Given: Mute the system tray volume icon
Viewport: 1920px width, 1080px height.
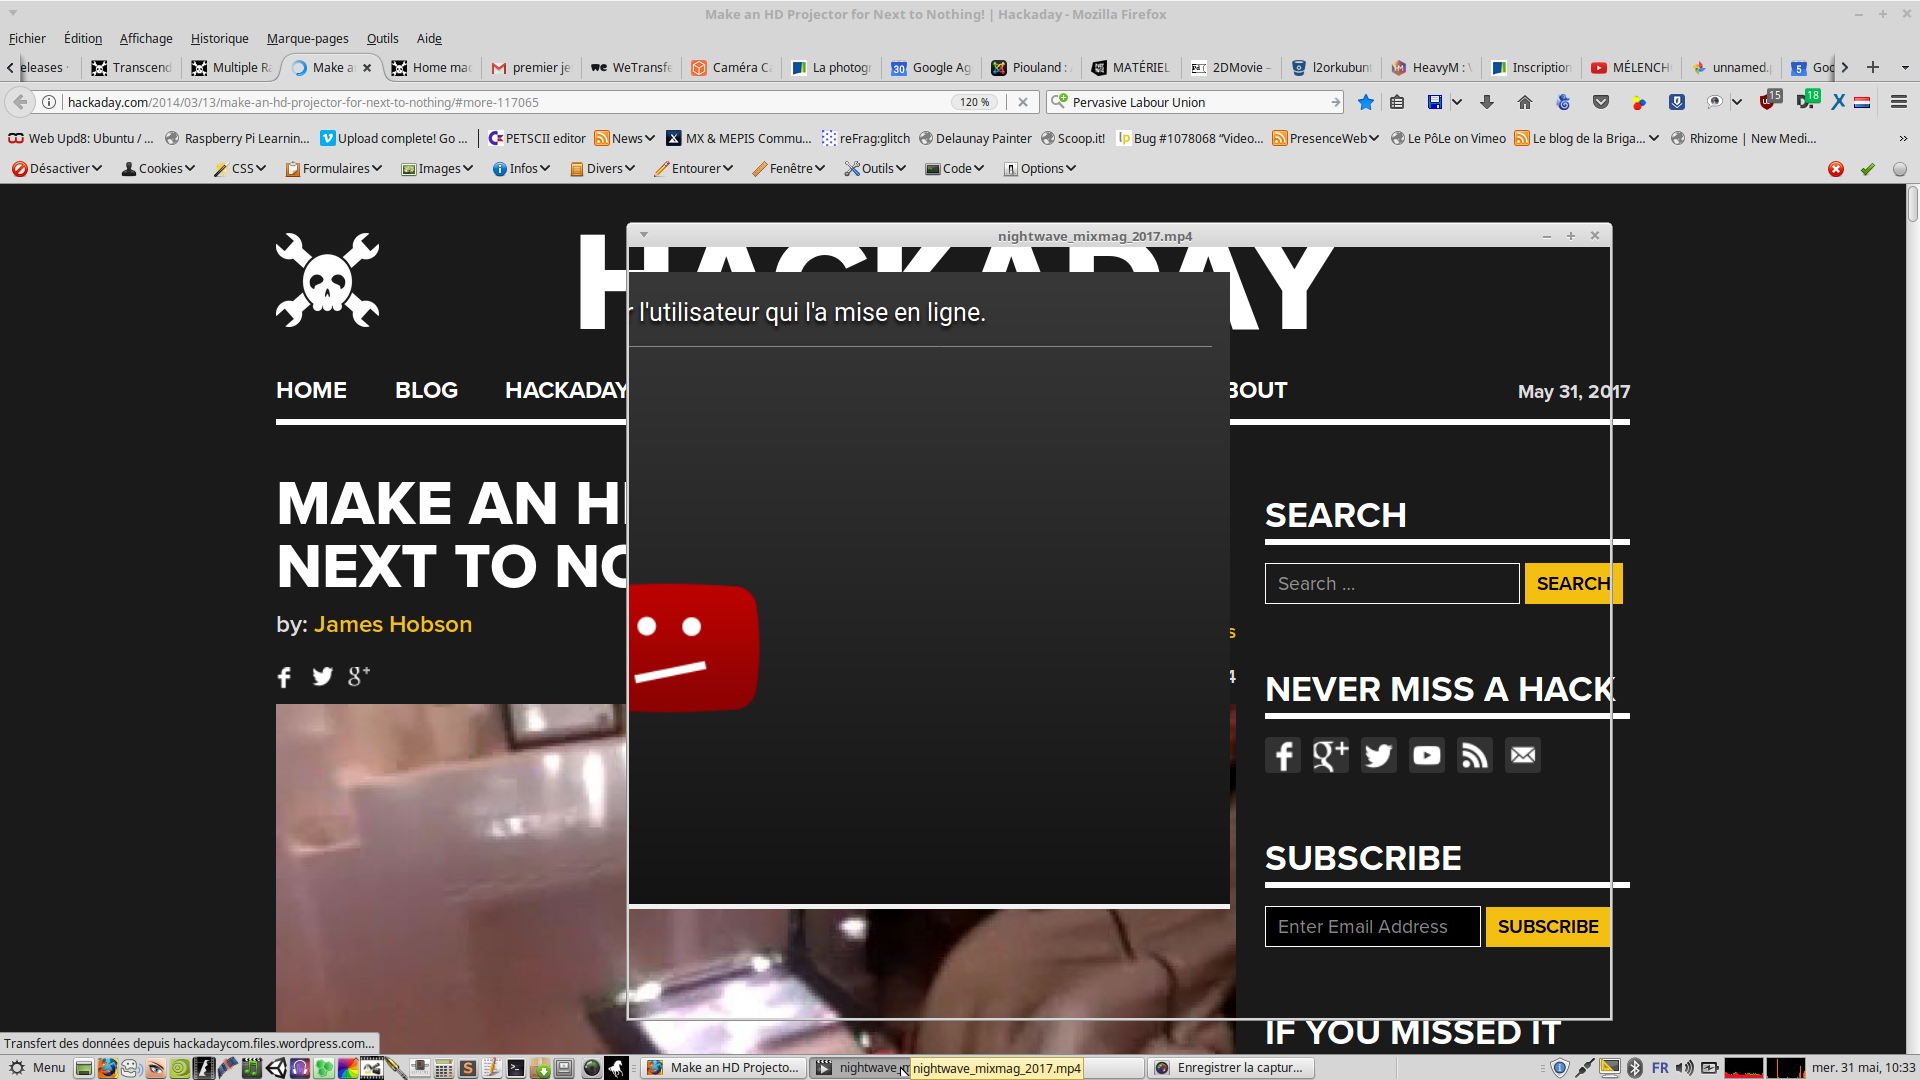Looking at the screenshot, I should (1685, 1067).
